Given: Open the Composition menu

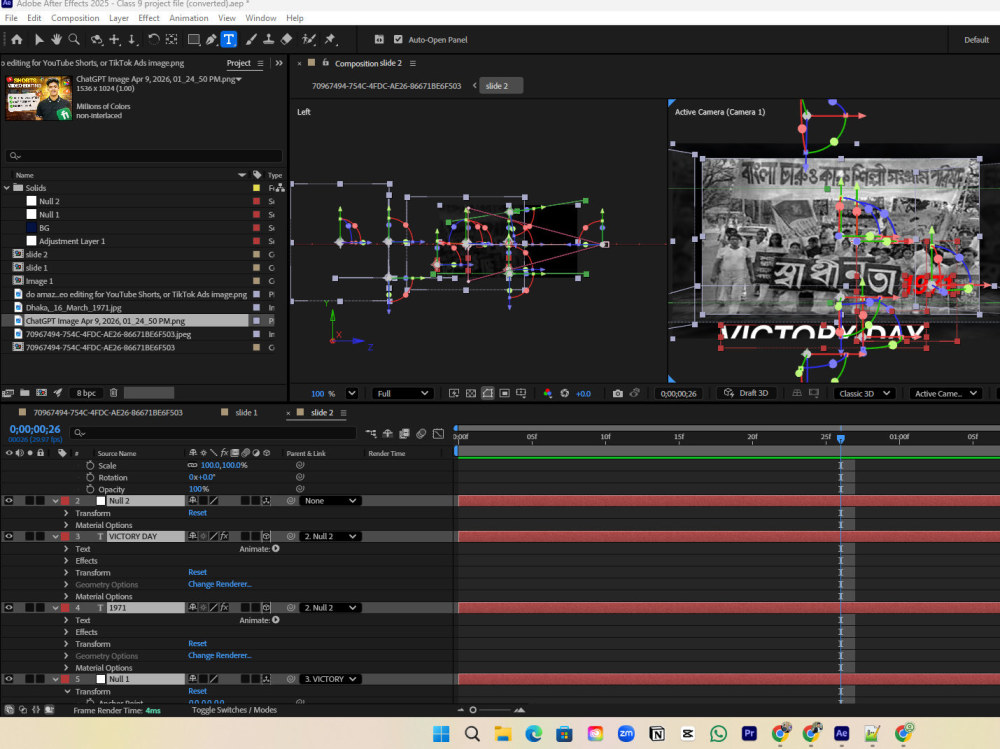Looking at the screenshot, I should (x=75, y=18).
